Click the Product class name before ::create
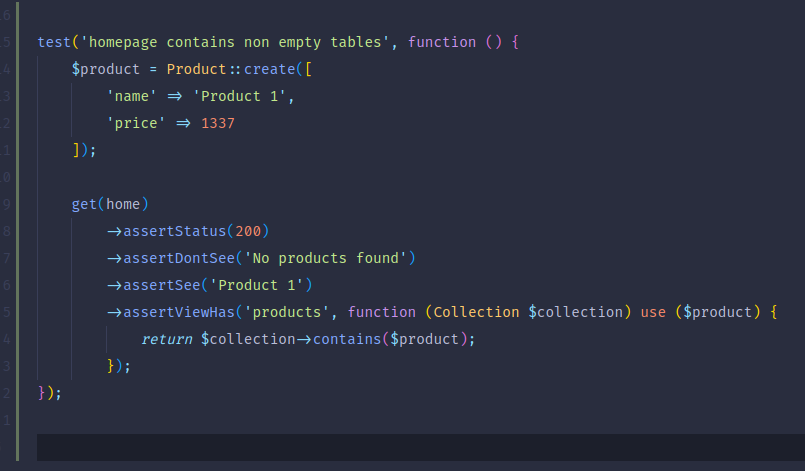This screenshot has width=805, height=471. click(197, 69)
